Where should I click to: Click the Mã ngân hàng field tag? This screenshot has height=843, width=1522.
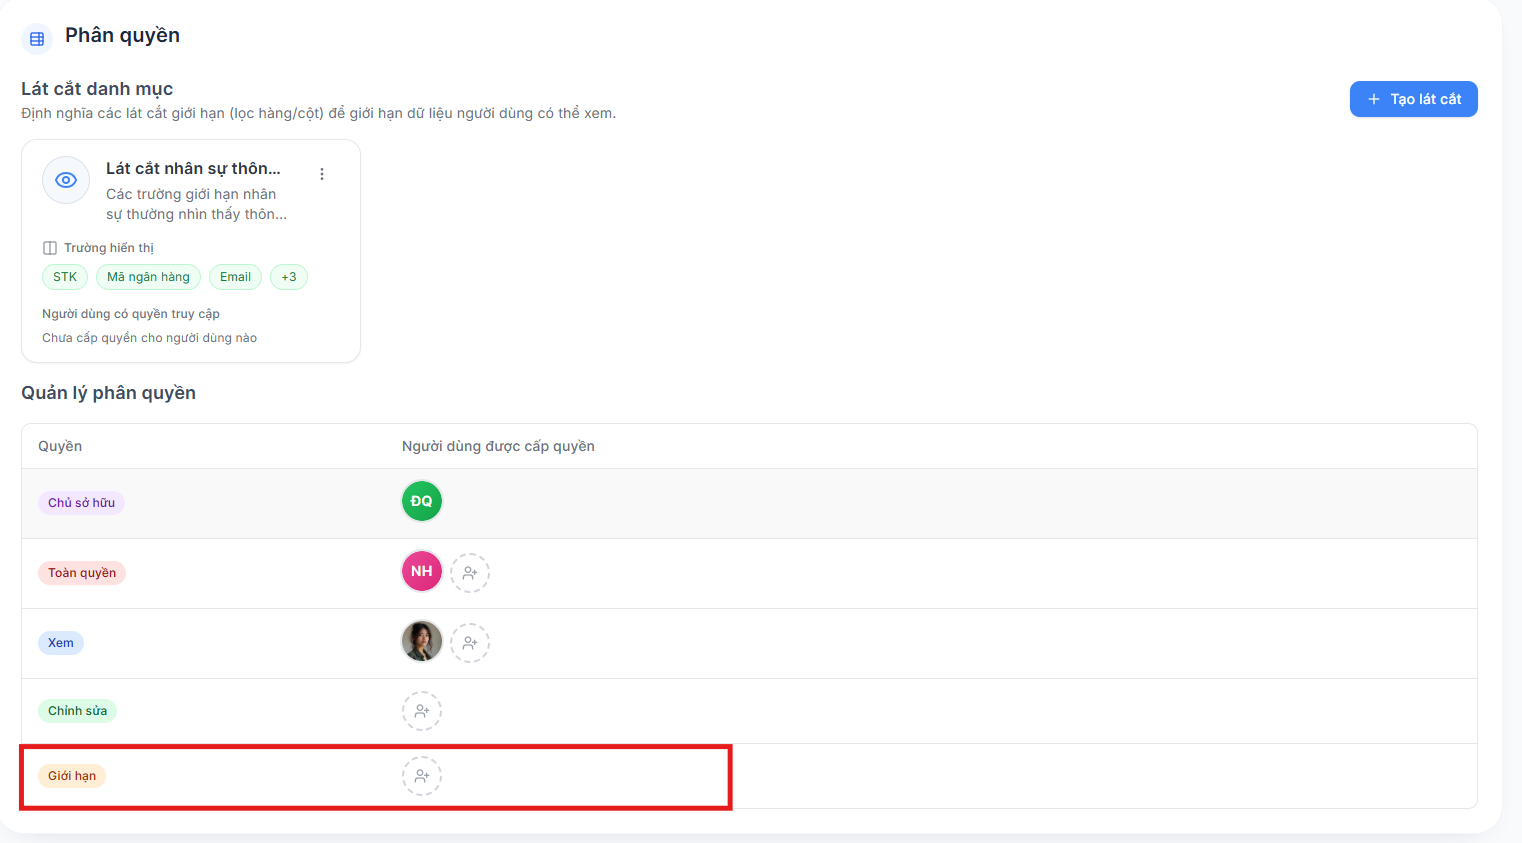point(148,277)
